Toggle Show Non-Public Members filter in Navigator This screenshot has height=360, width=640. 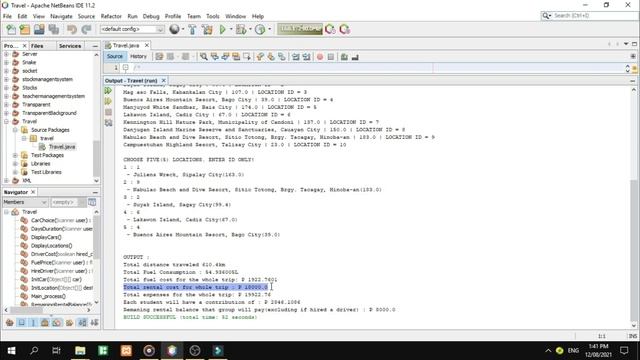pos(45,323)
